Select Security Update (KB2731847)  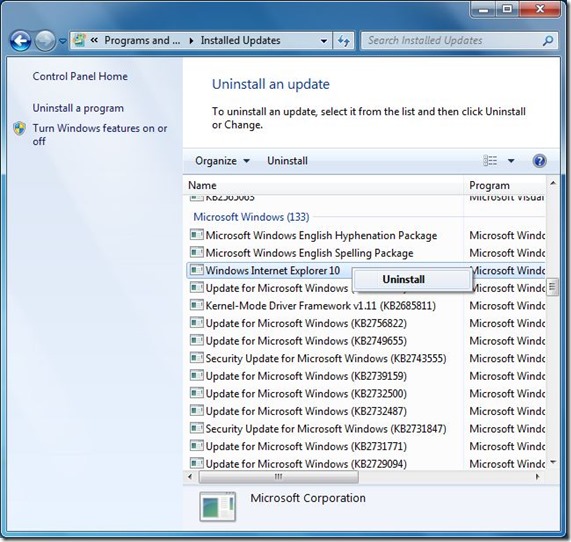[326, 429]
